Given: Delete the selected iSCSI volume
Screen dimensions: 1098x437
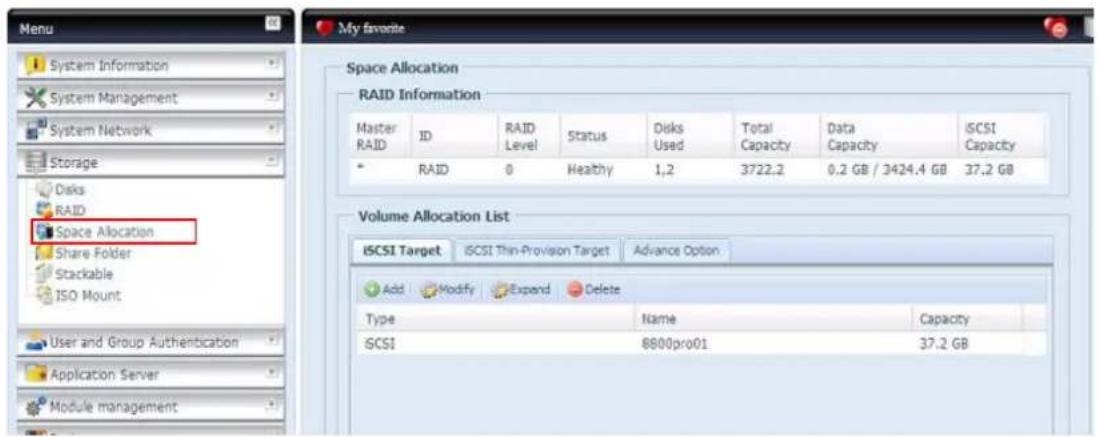Looking at the screenshot, I should pyautogui.click(x=593, y=289).
